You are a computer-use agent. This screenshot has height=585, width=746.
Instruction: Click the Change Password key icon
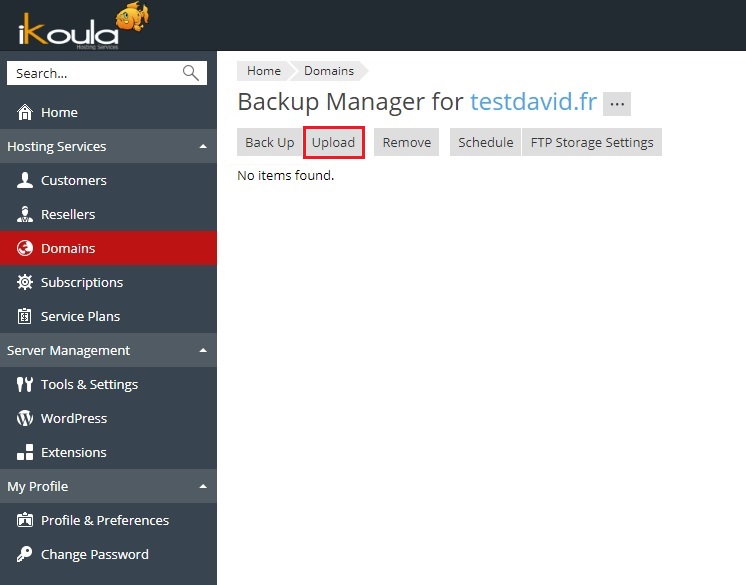[25, 555]
